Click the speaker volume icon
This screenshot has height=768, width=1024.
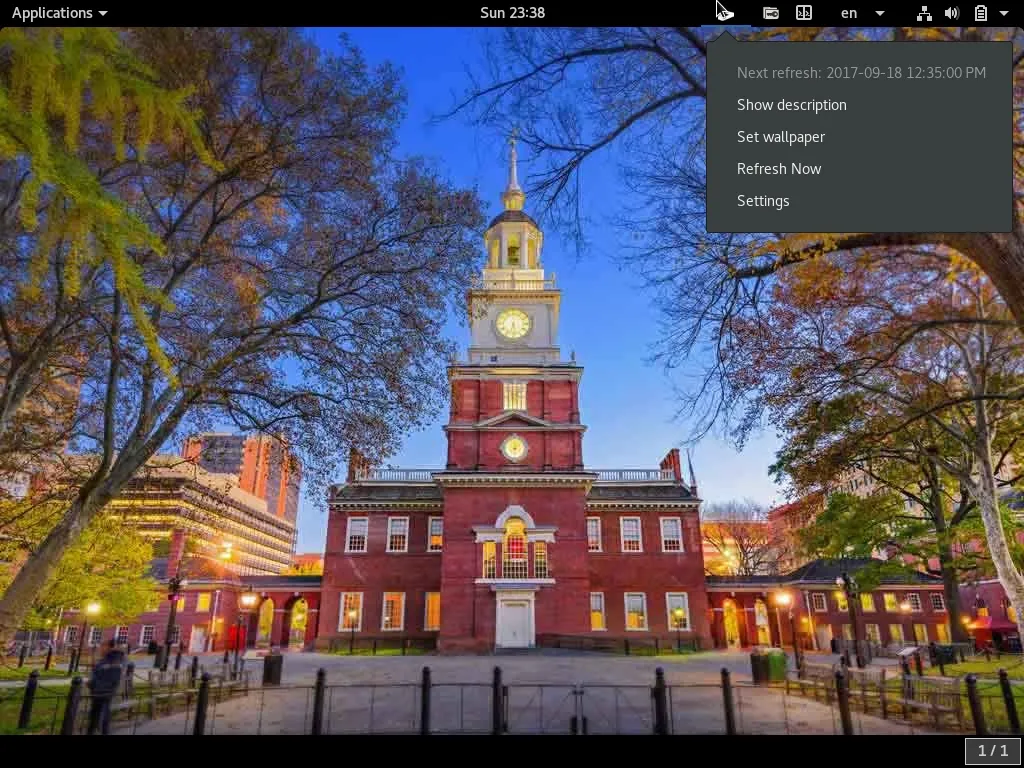click(x=952, y=13)
